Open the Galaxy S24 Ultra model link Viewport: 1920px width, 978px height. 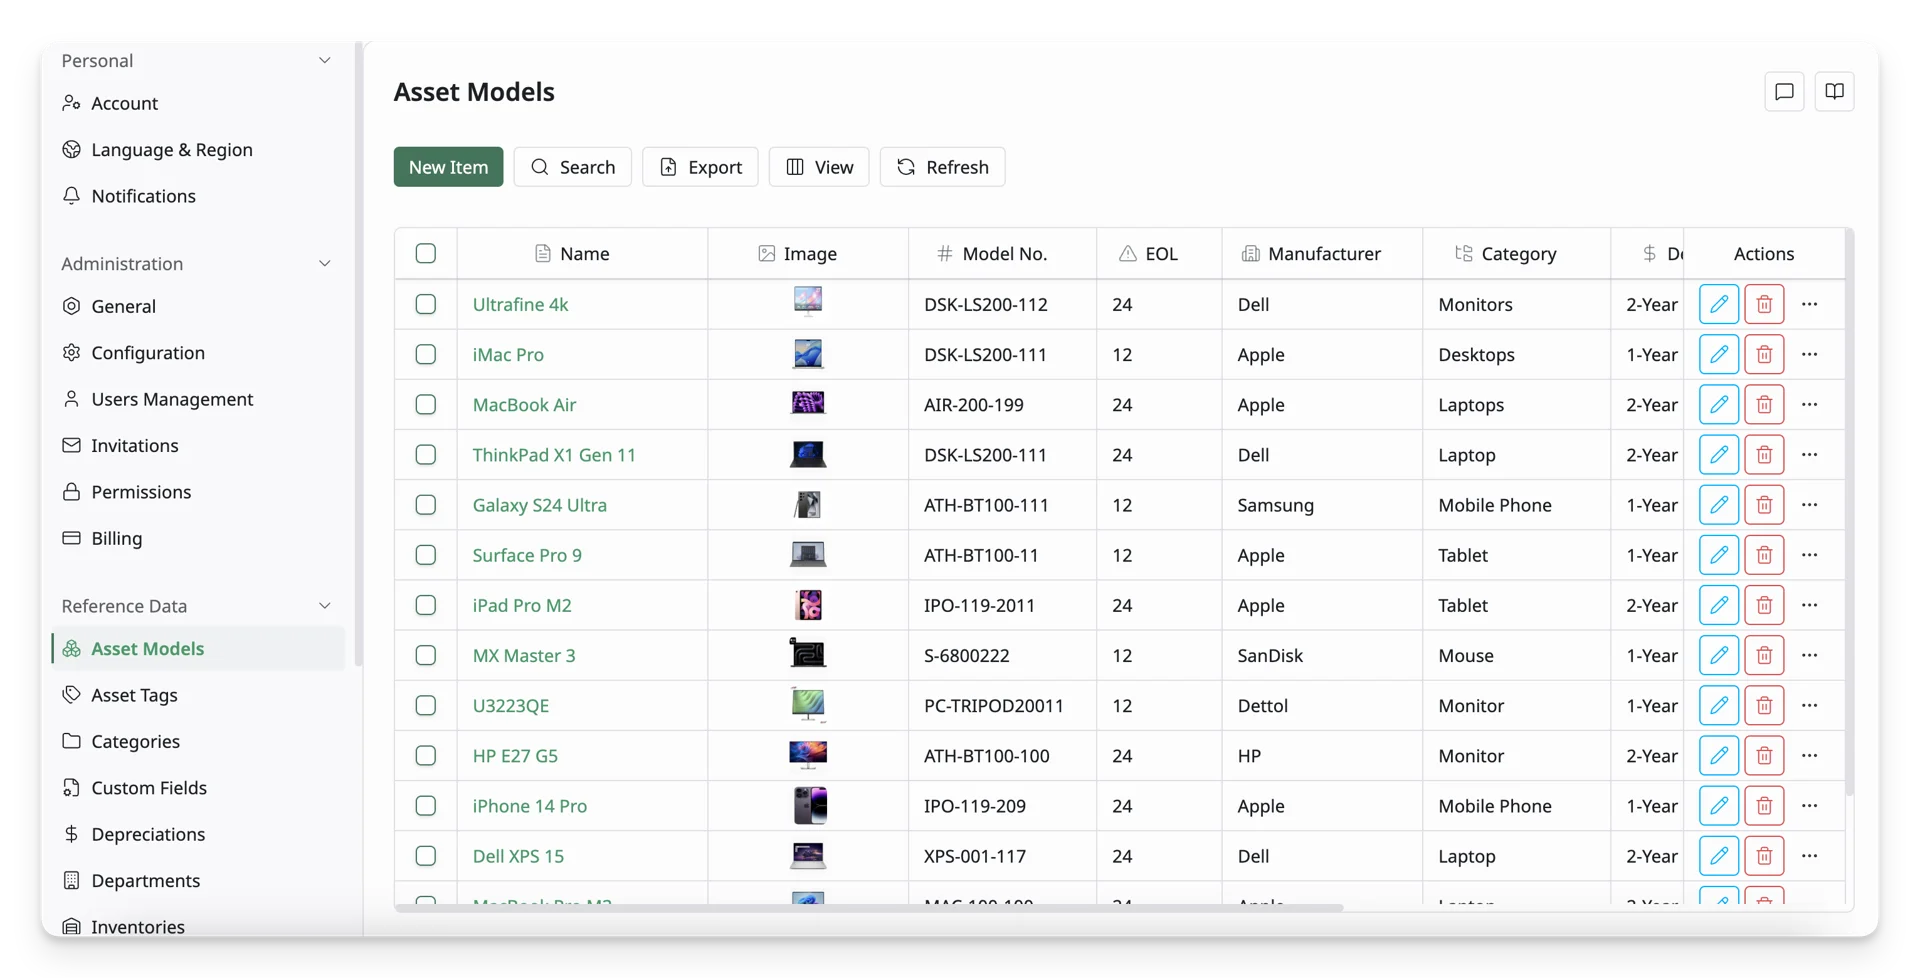540,505
